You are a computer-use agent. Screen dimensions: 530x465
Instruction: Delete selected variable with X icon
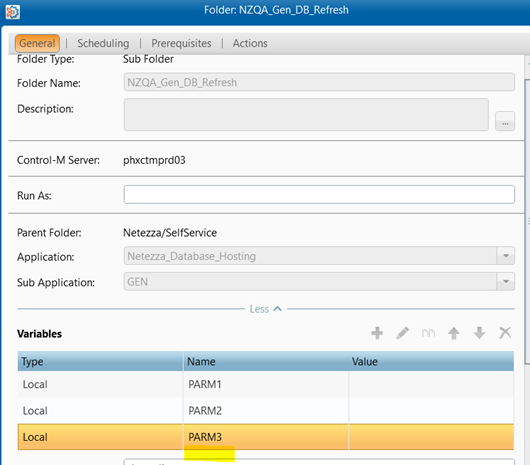click(x=505, y=333)
